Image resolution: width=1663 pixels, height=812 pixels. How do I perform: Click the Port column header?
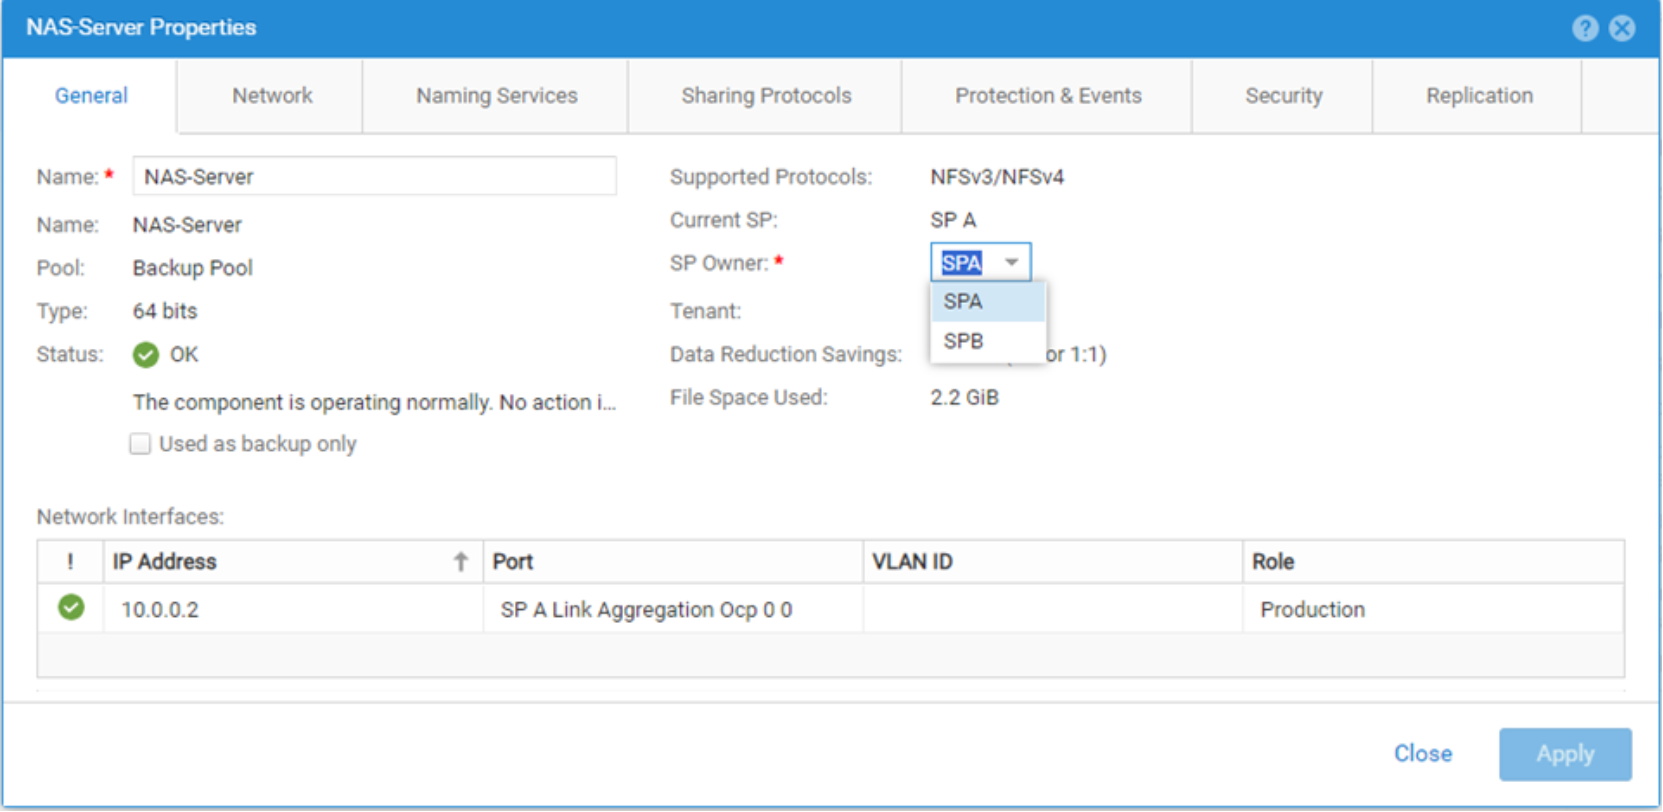pyautogui.click(x=673, y=562)
